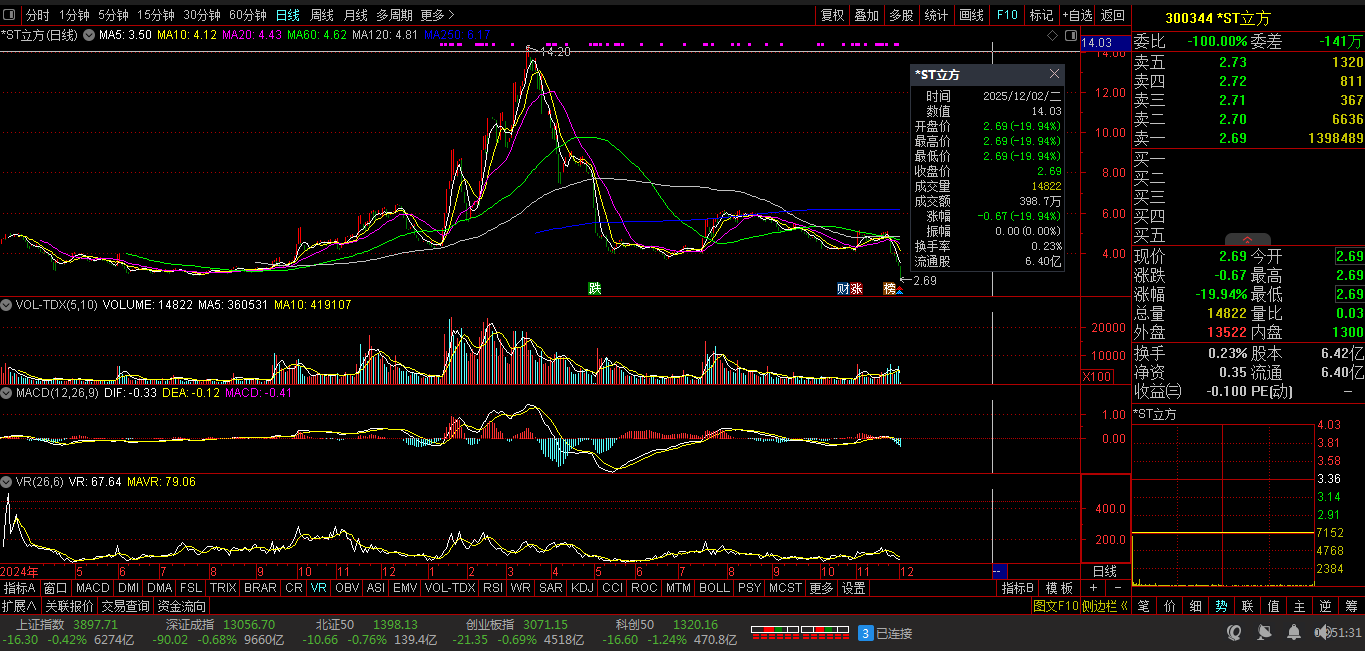The height and width of the screenshot is (651, 1365).
Task: Expand the MACD(12,26,9) indicator dropdown
Action: [7, 393]
